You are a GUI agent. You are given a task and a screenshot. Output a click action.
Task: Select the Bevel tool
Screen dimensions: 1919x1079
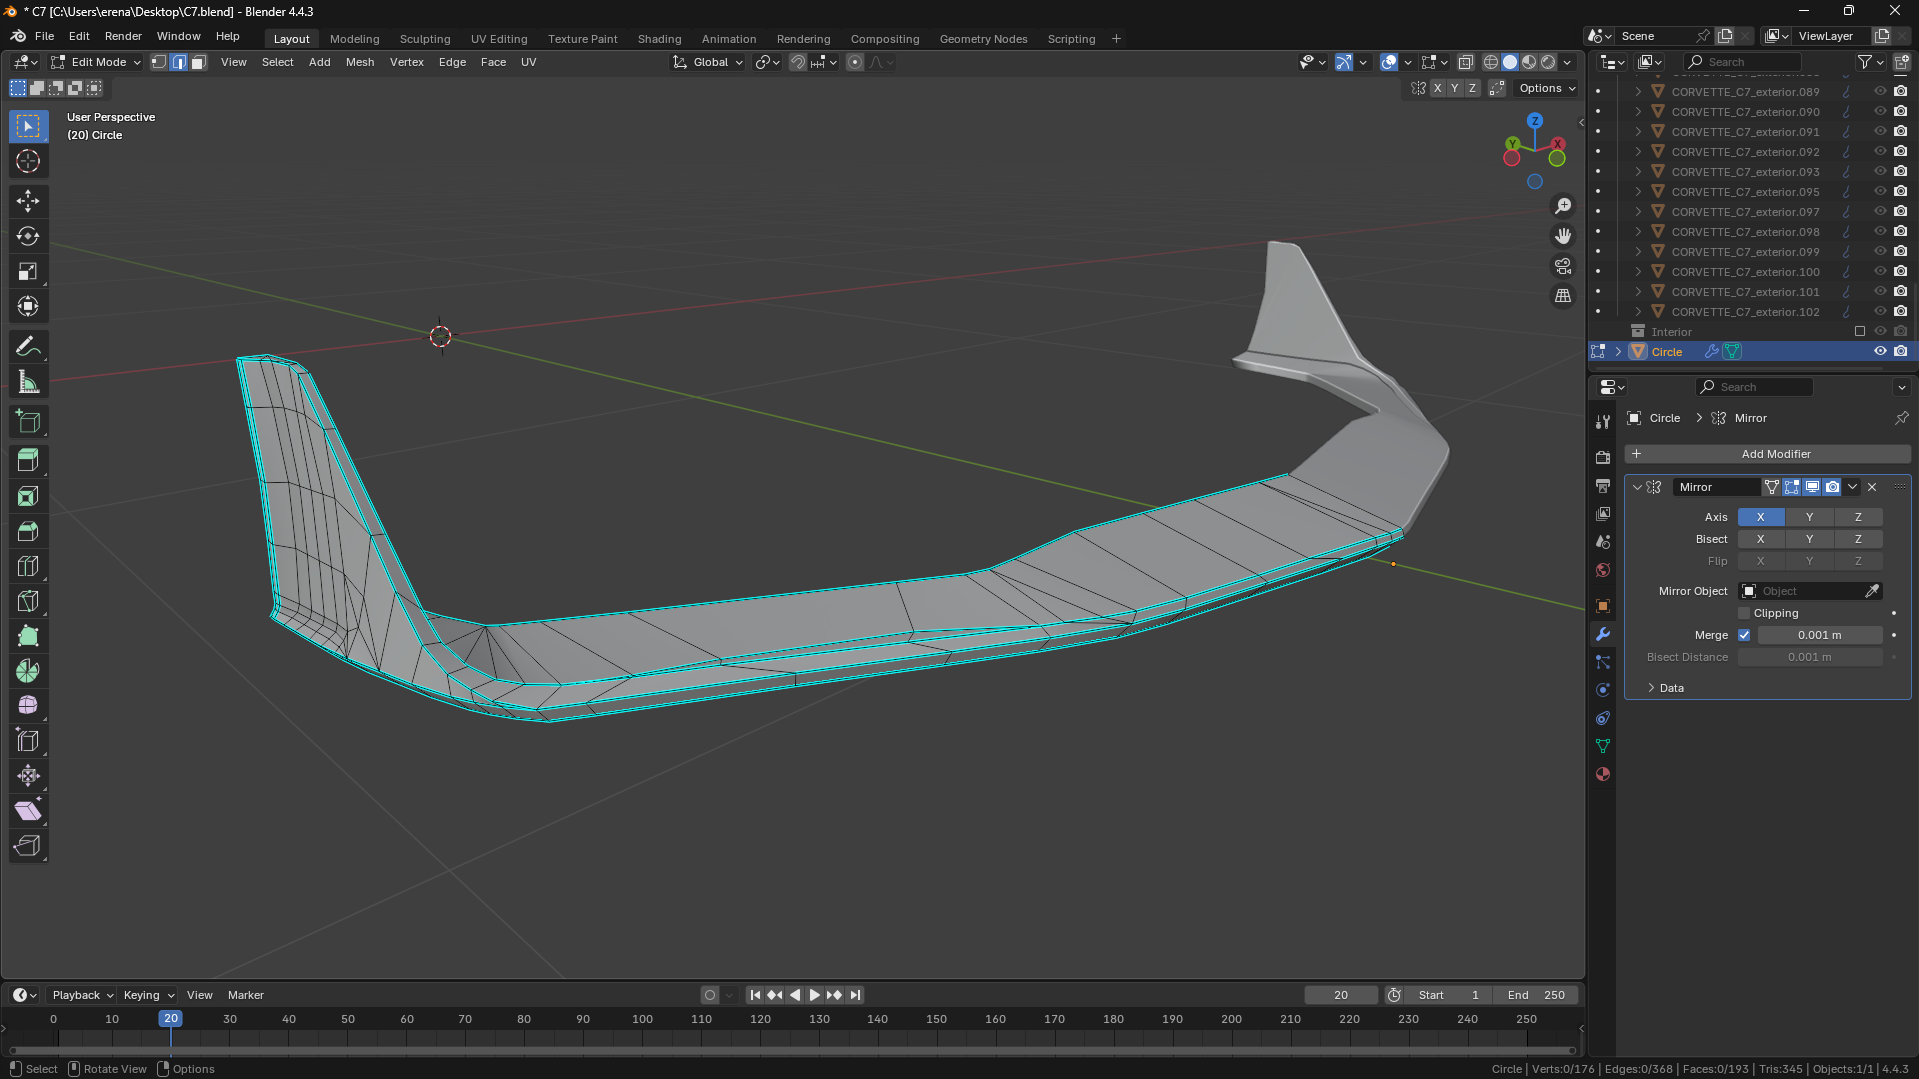[28, 531]
